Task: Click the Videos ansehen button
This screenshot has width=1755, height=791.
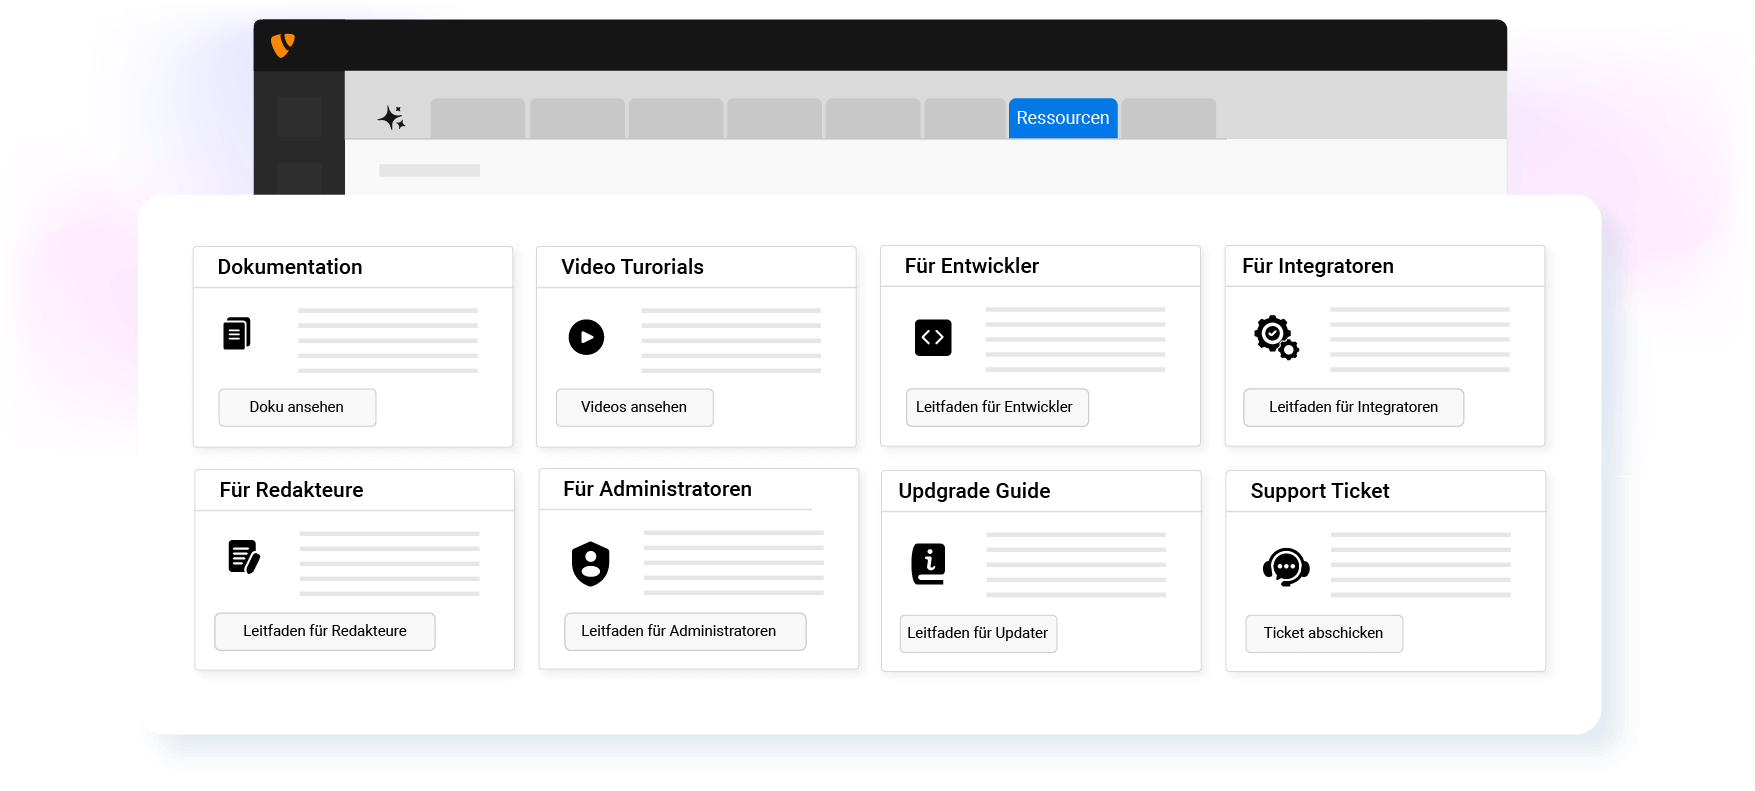Action: coord(634,407)
